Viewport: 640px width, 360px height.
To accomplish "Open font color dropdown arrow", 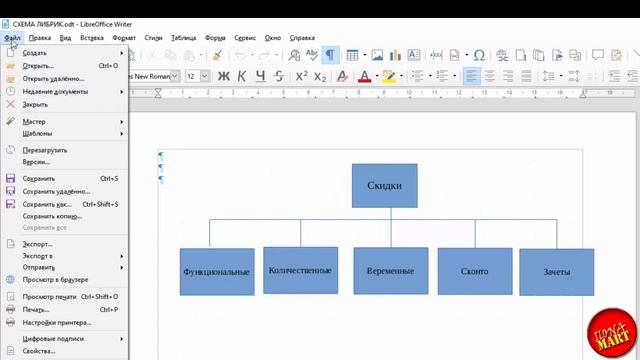I will (x=377, y=76).
